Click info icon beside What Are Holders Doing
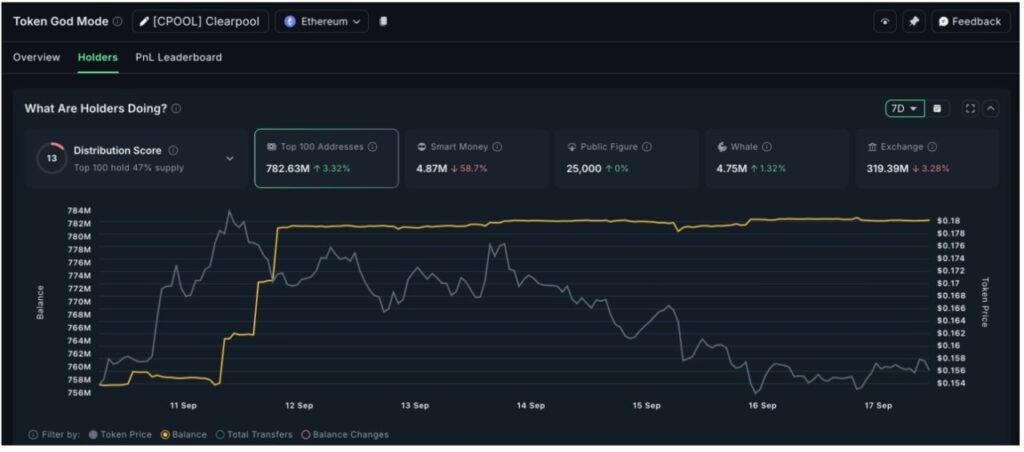This screenshot has height=452, width=1024. [176, 108]
